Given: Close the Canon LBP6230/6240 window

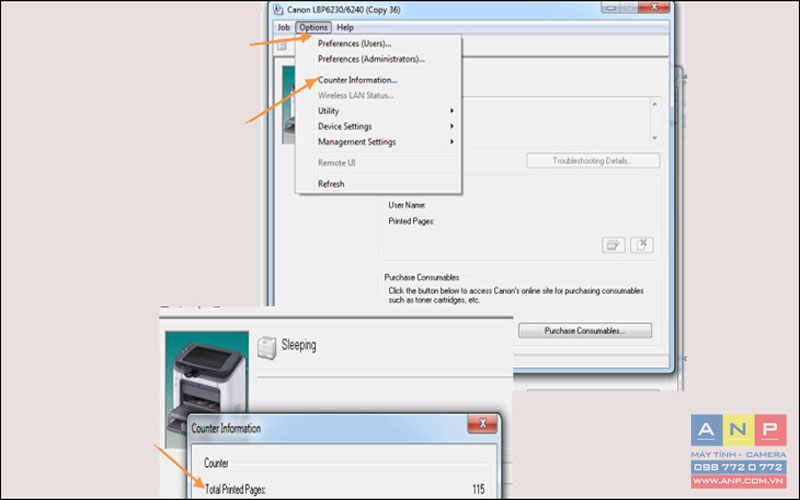Looking at the screenshot, I should (x=654, y=7).
